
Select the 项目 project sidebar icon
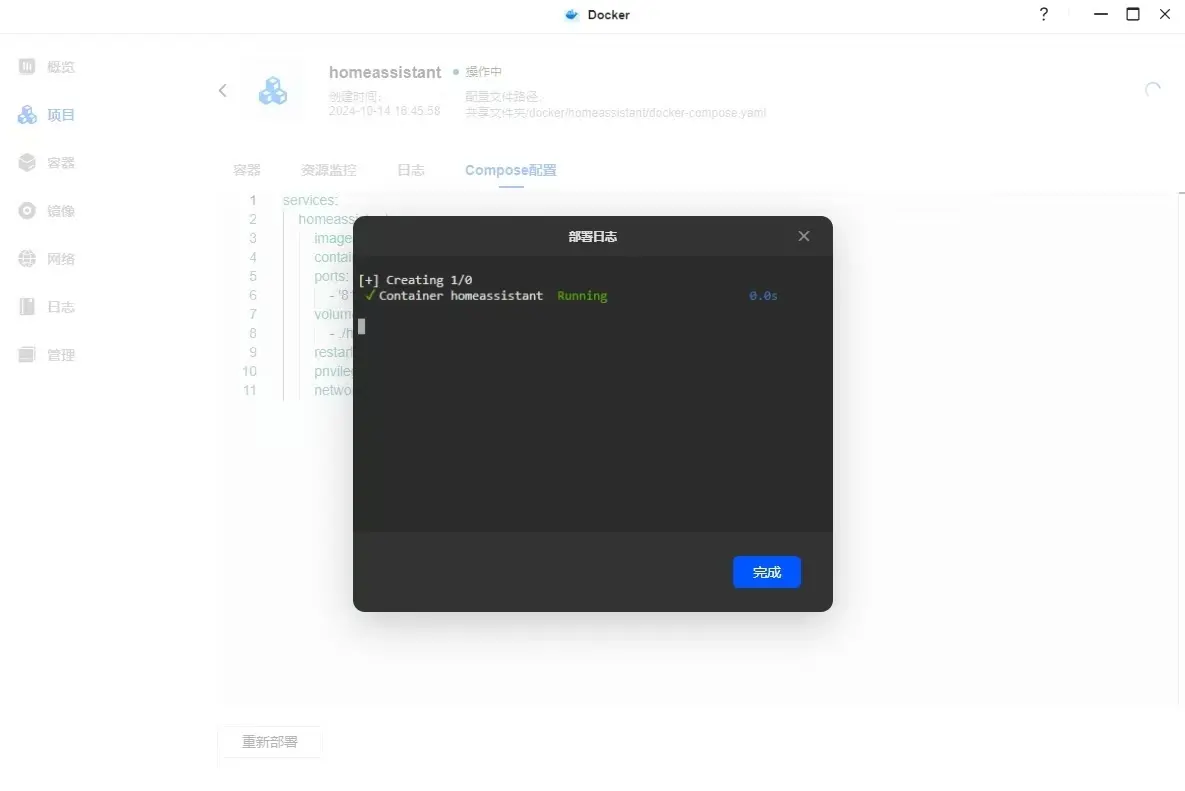pos(28,115)
